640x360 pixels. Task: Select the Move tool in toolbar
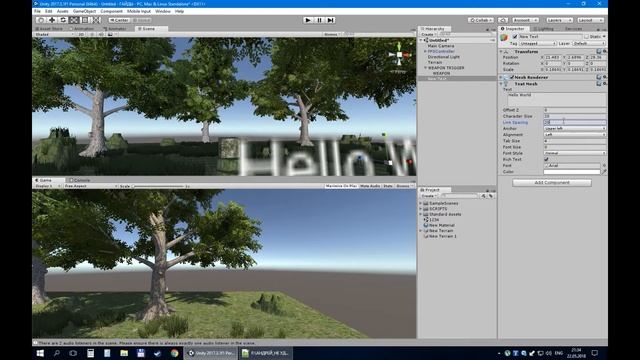[x=52, y=20]
